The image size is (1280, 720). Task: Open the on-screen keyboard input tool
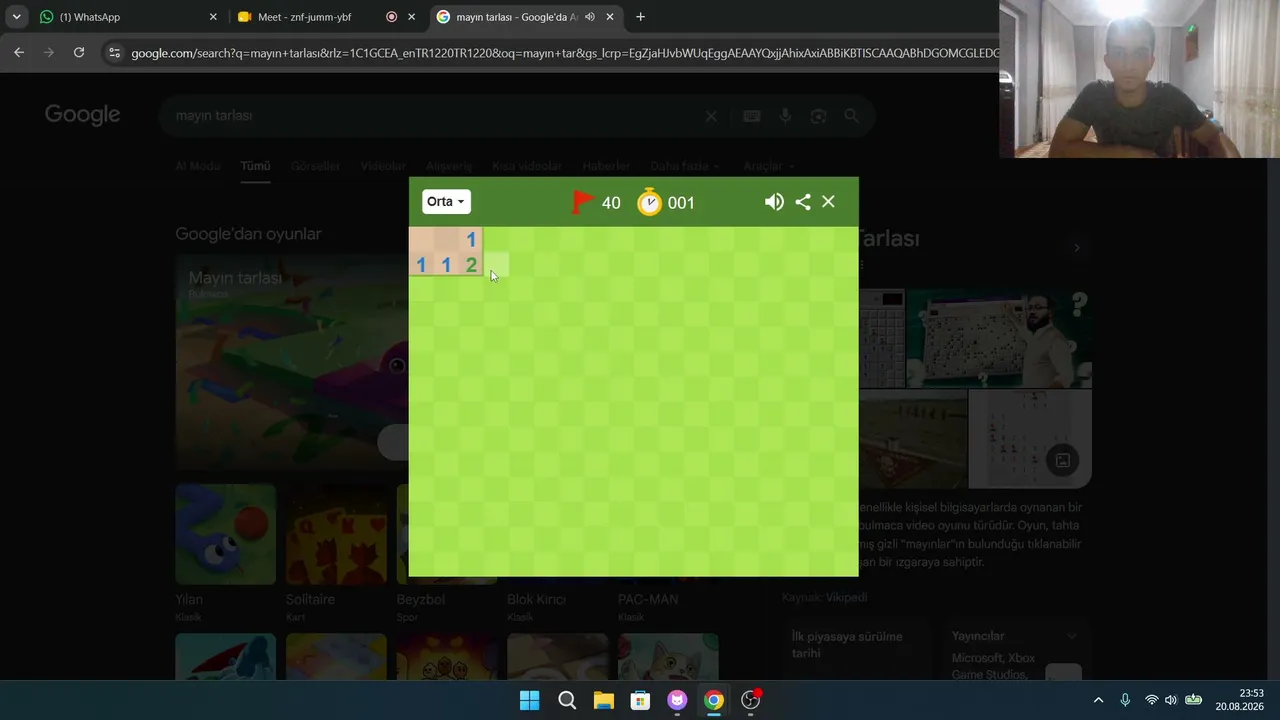pos(752,116)
